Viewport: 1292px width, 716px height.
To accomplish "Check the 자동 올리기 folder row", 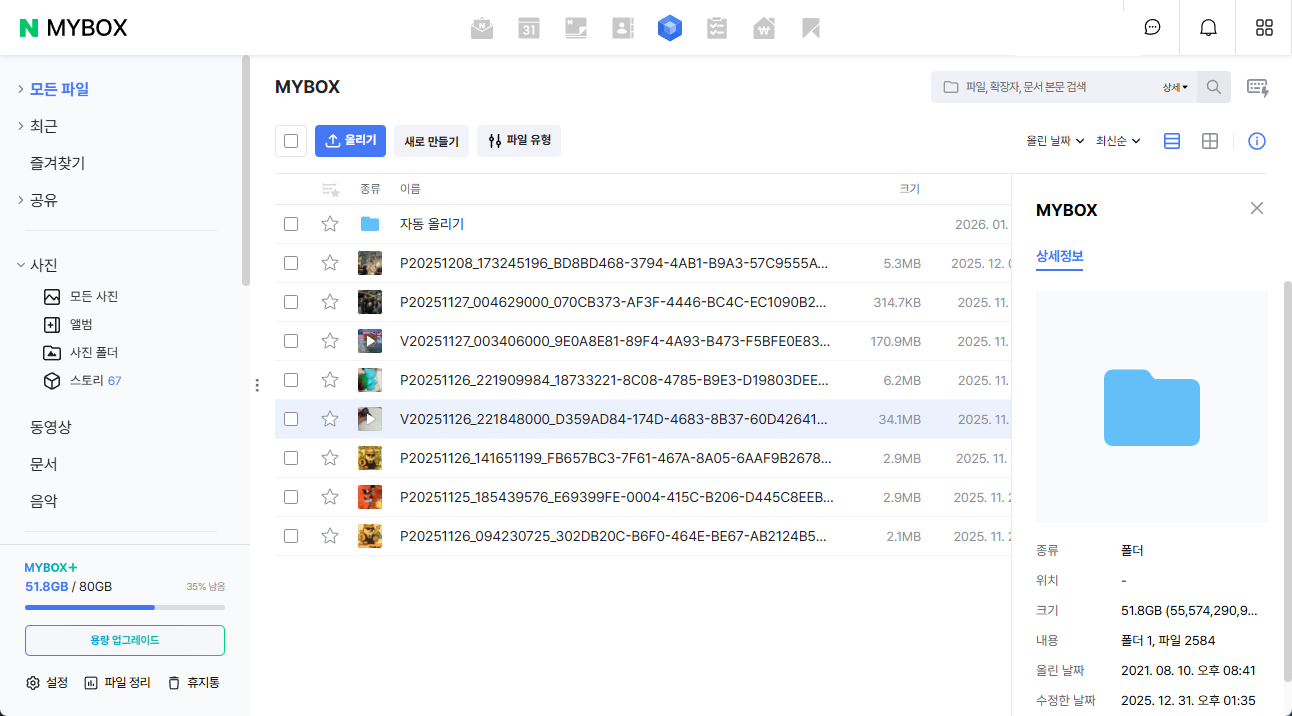I will (291, 224).
